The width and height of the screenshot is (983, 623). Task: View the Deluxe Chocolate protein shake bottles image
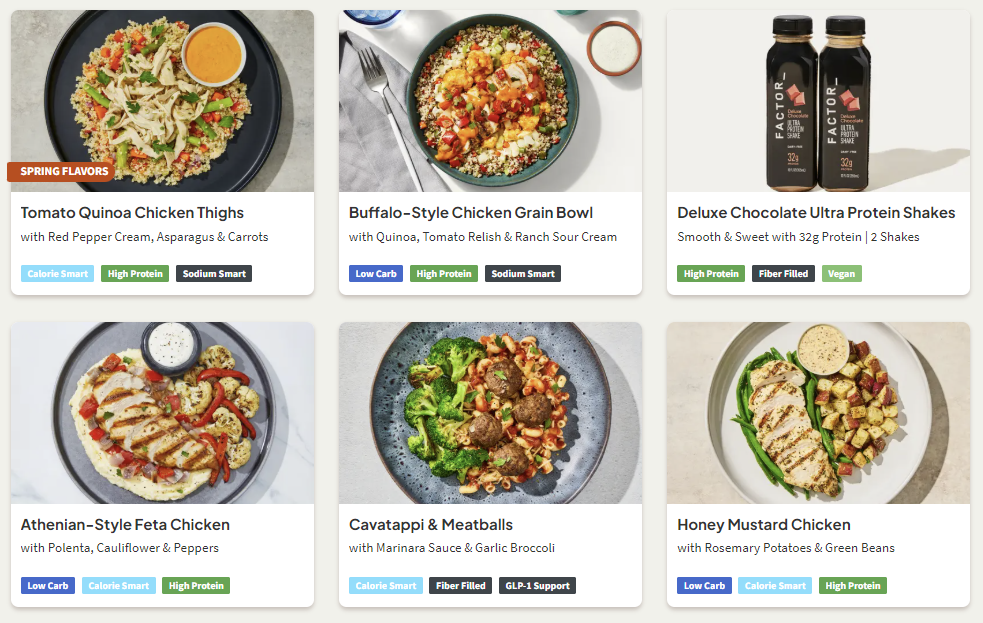point(818,100)
